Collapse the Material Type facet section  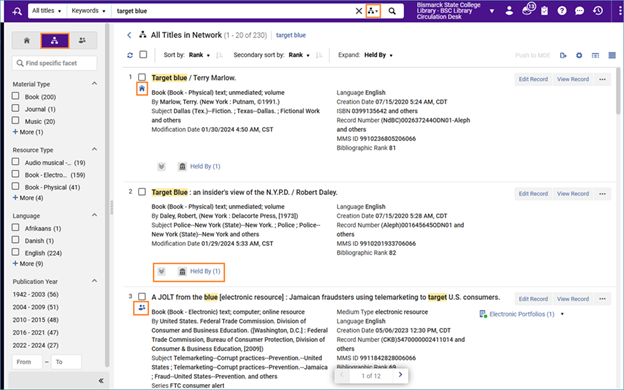[x=94, y=84]
